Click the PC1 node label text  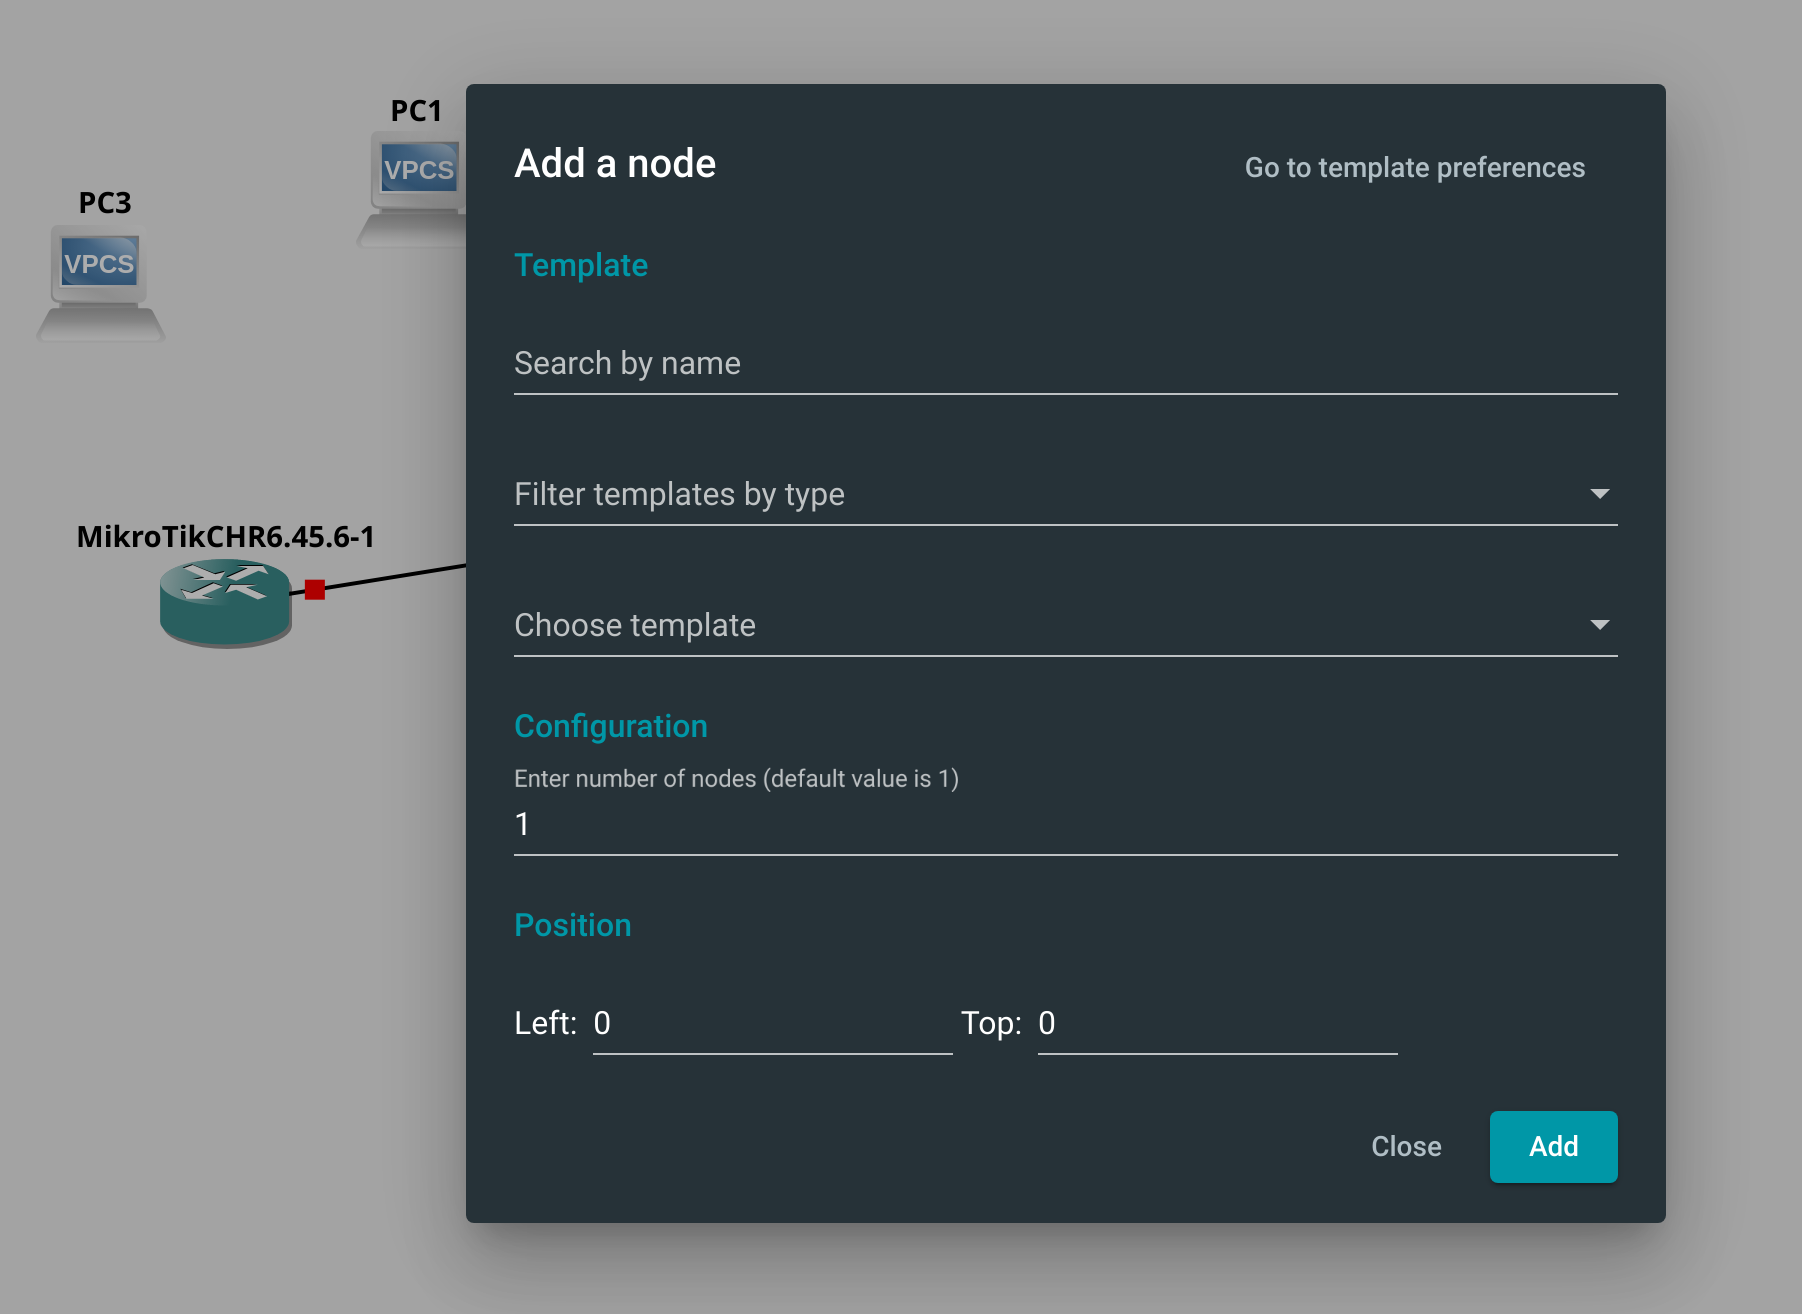click(x=416, y=110)
